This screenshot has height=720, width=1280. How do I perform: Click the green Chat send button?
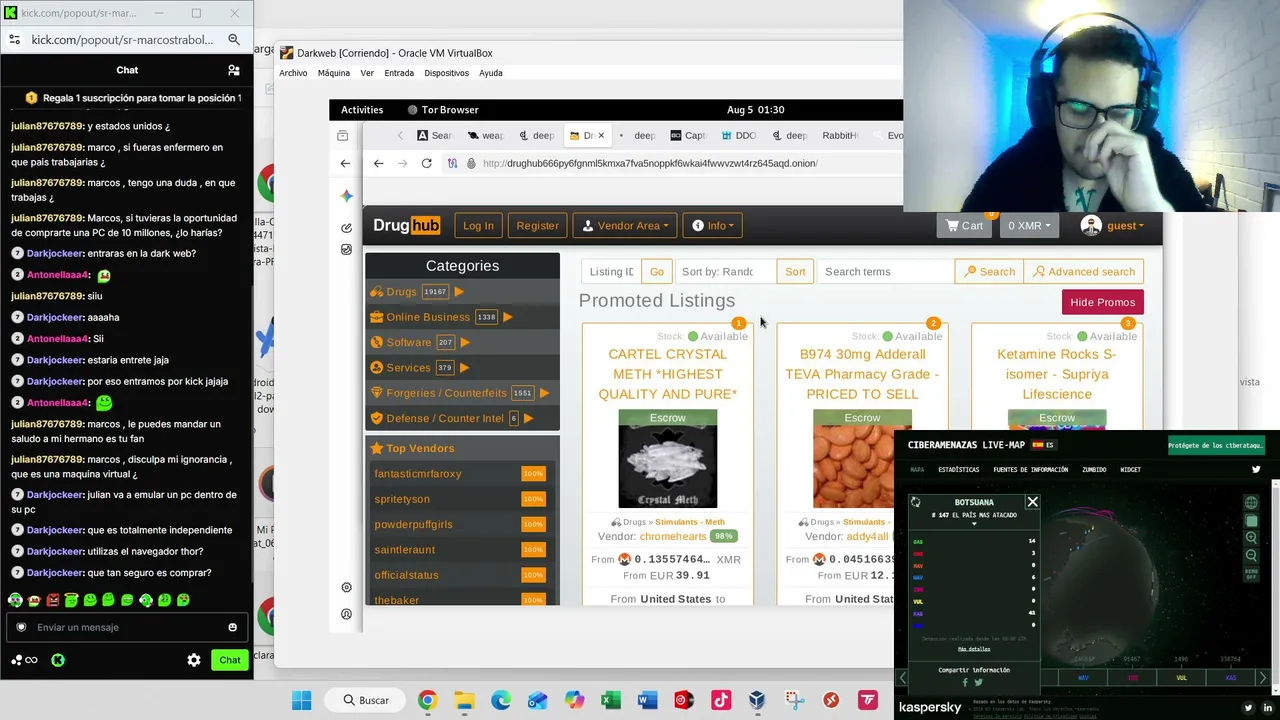[x=230, y=660]
